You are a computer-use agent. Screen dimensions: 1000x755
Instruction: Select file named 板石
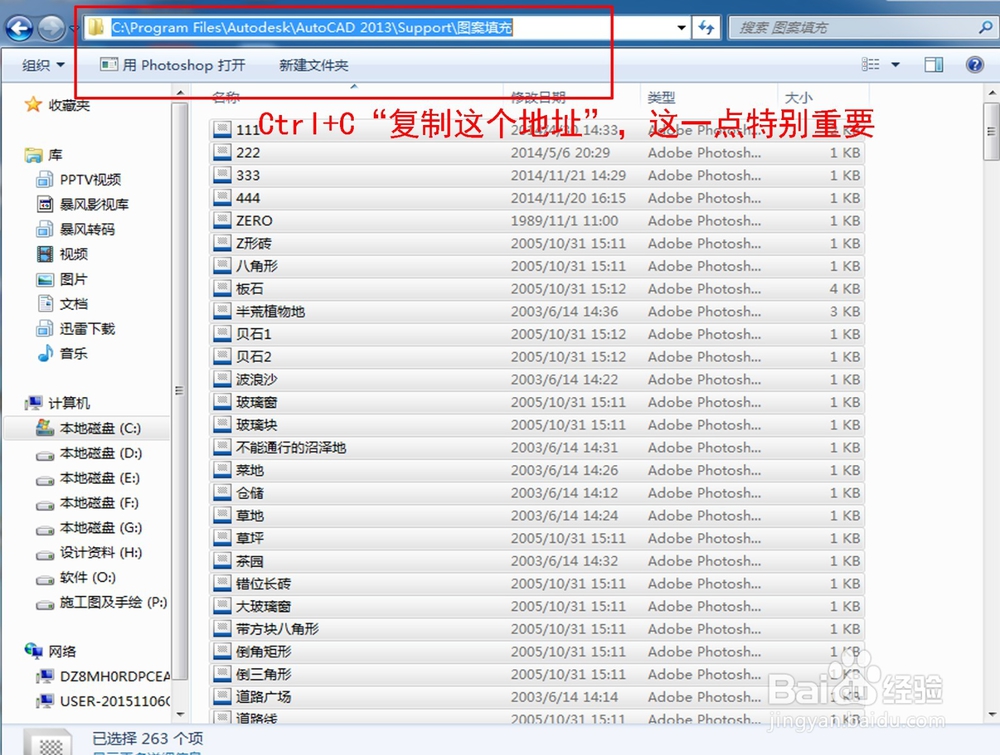point(537,289)
